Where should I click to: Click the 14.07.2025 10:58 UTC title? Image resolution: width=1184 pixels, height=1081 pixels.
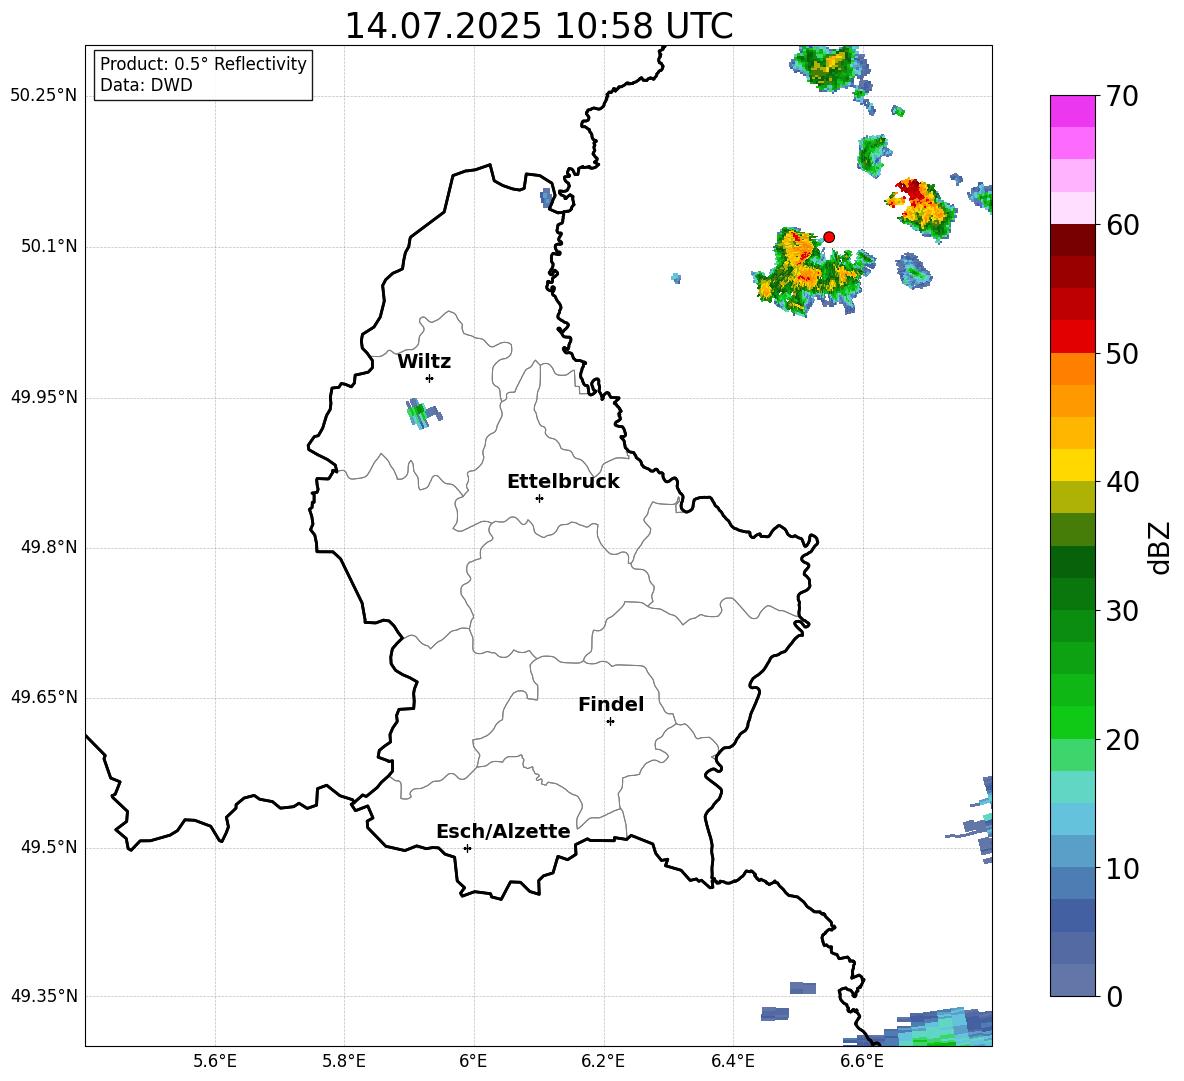click(539, 26)
